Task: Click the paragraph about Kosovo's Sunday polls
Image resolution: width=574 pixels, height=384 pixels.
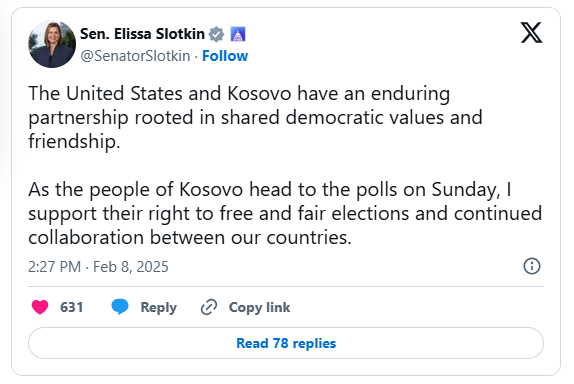Action: (x=285, y=213)
